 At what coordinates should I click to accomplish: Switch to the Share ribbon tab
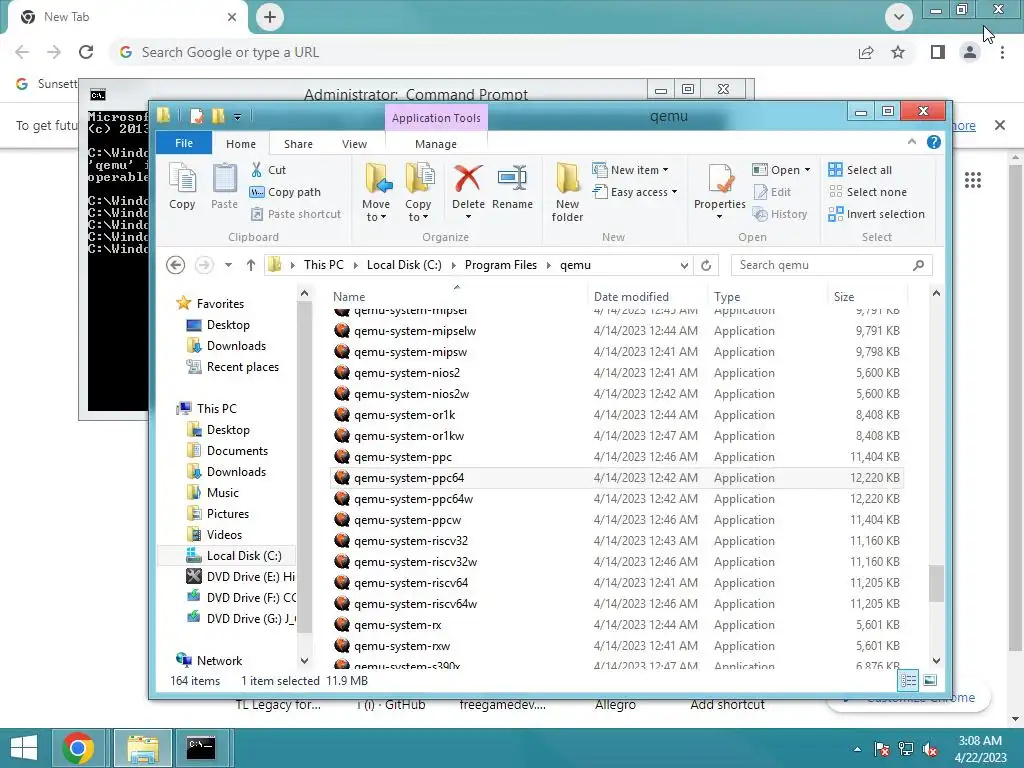[x=298, y=144]
